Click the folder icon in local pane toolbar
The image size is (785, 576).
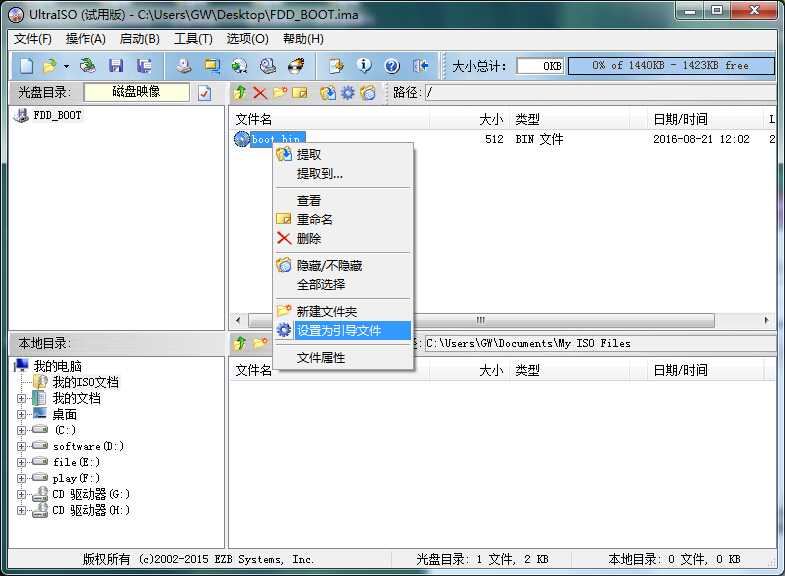point(260,343)
